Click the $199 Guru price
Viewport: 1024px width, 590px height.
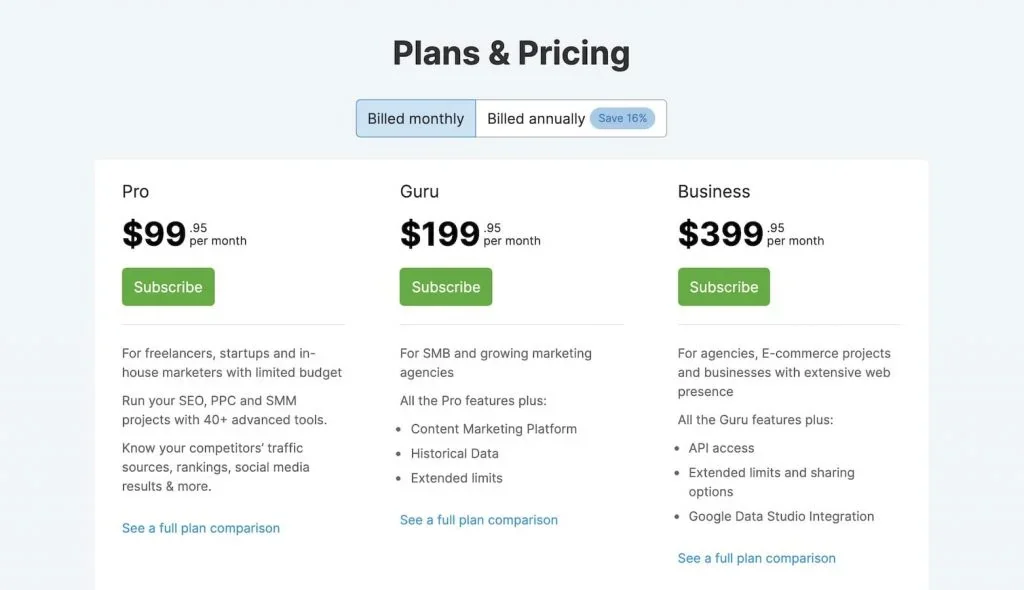pyautogui.click(x=440, y=234)
